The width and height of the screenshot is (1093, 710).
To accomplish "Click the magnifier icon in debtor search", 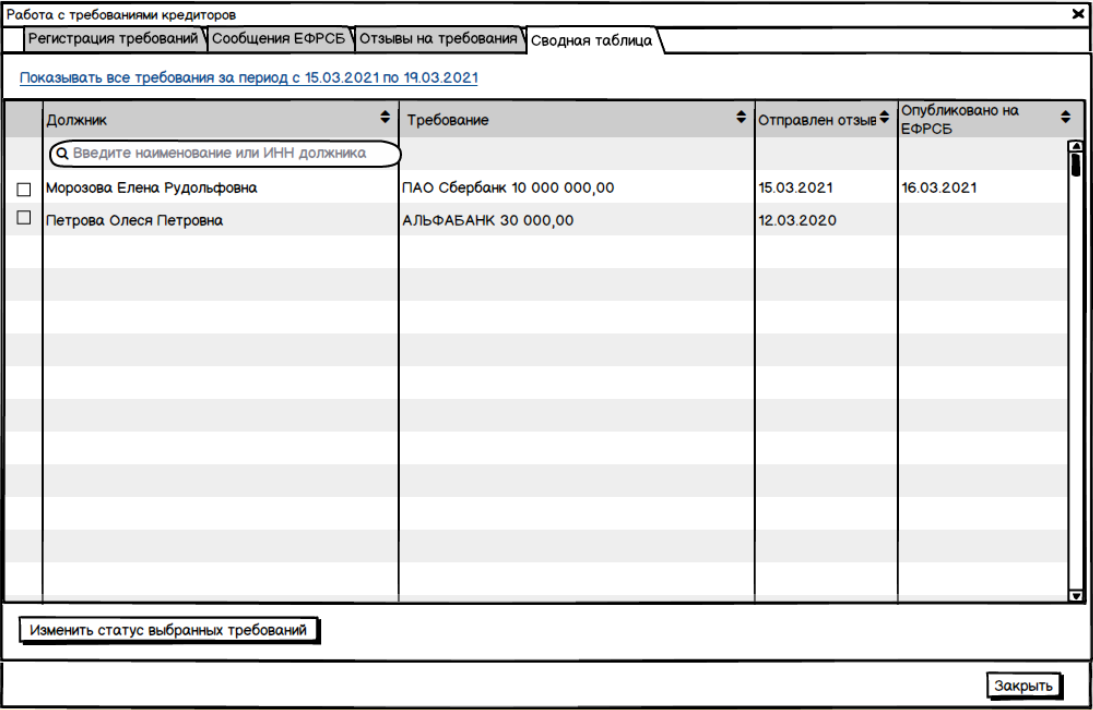I will (61, 154).
